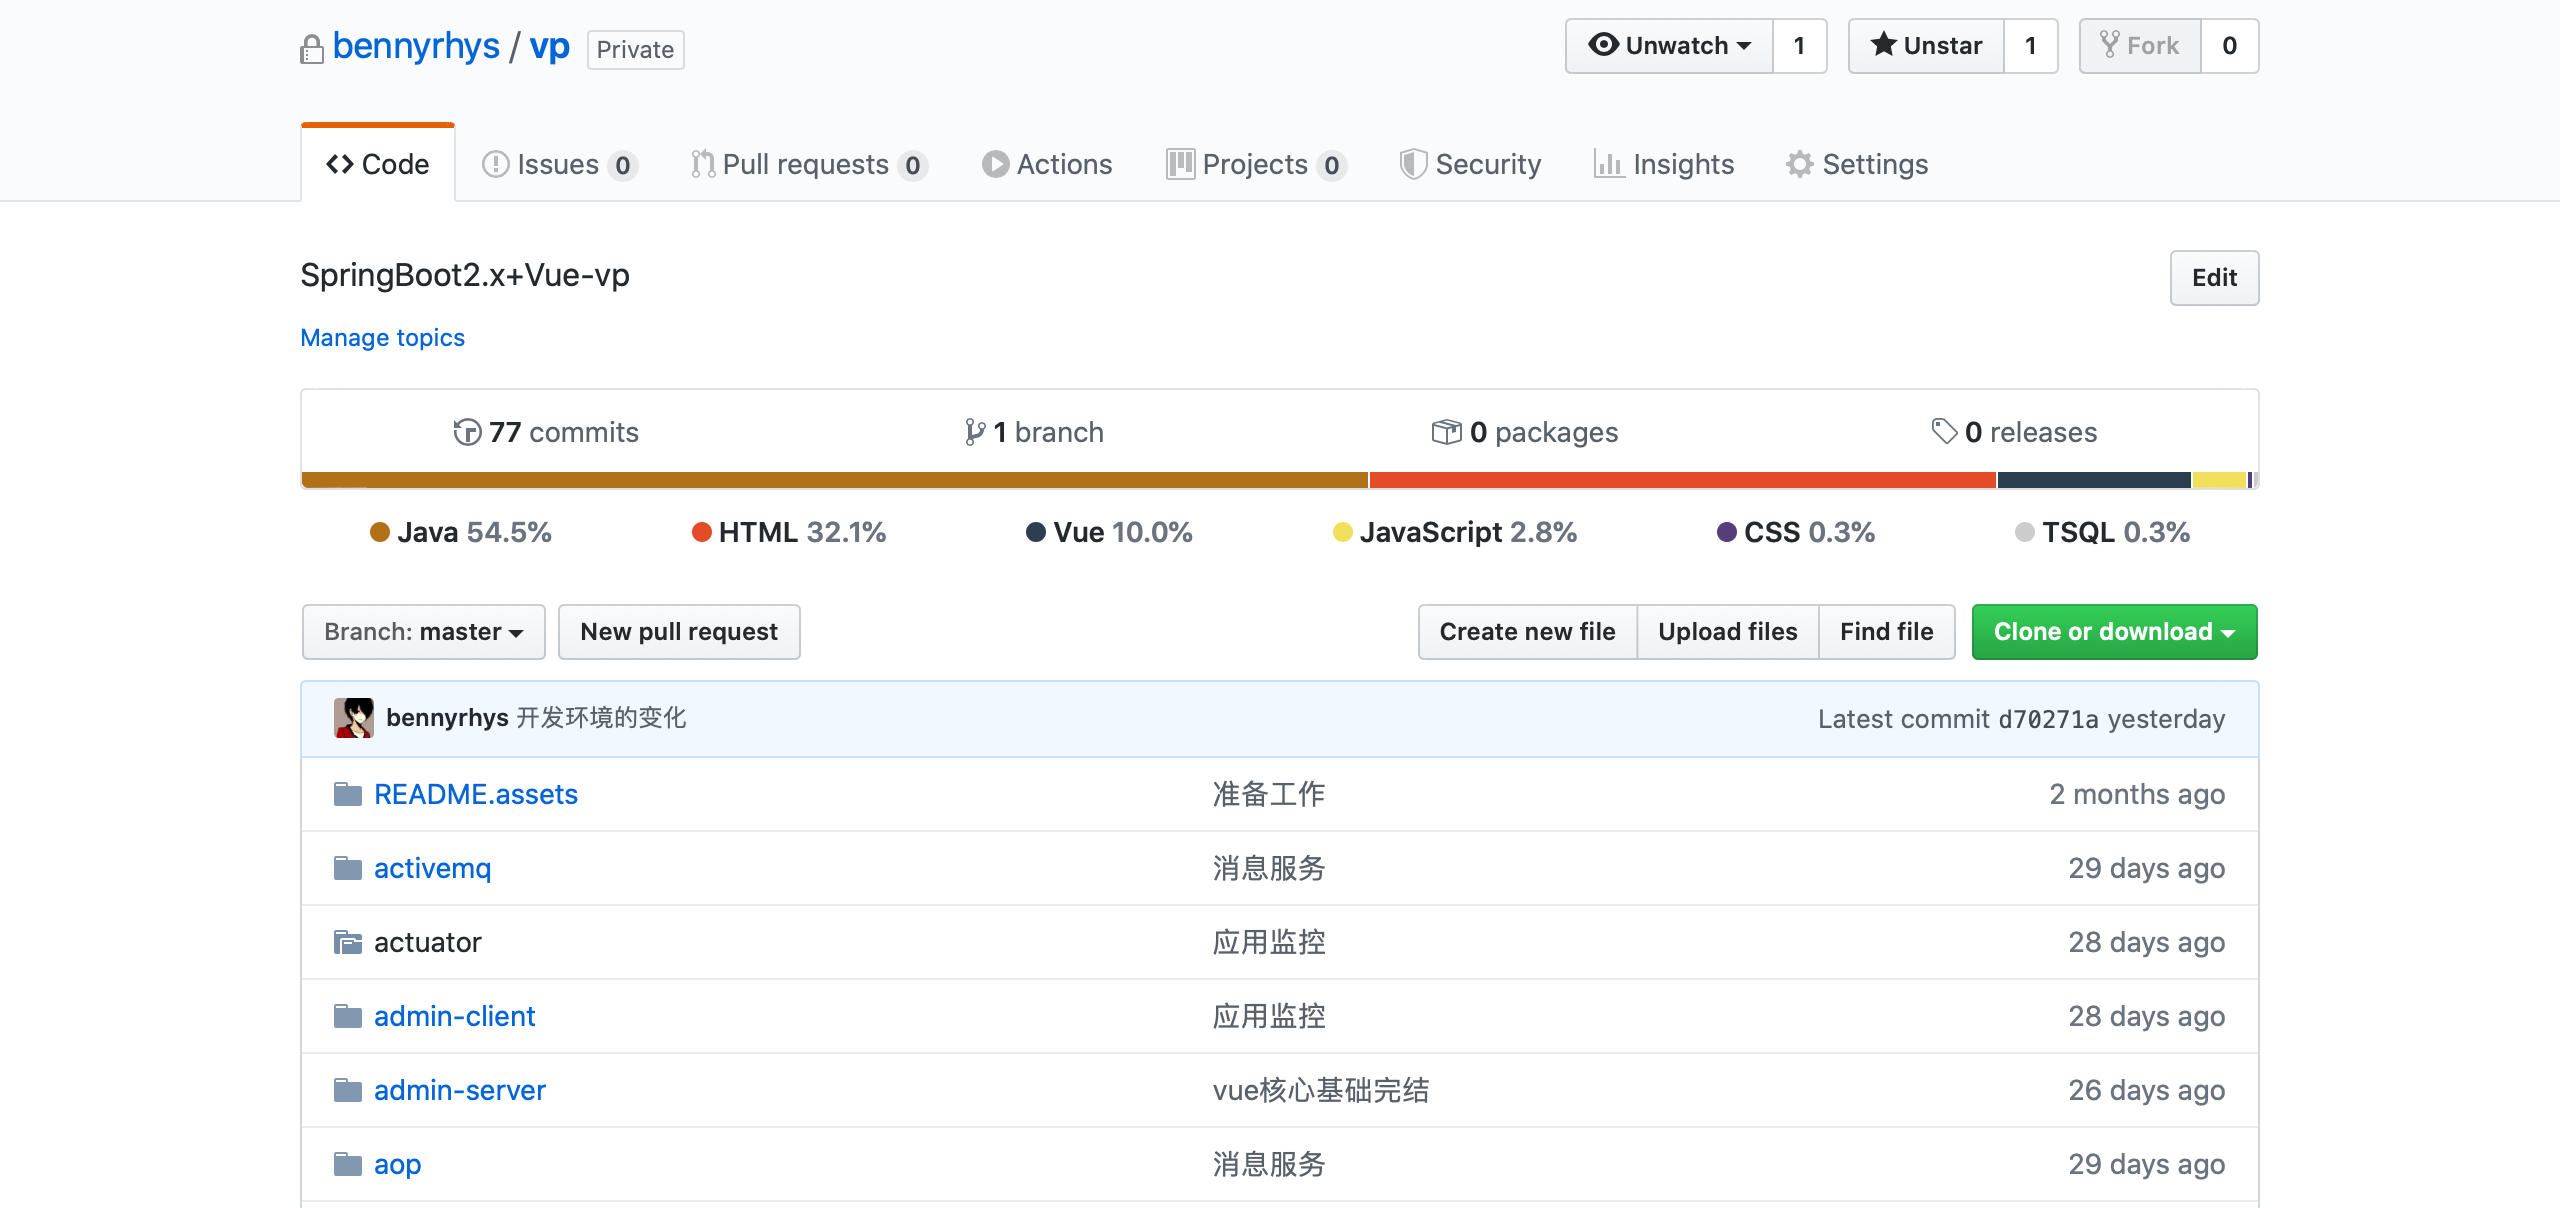2560x1208 pixels.
Task: Click the private repository lock icon
Action: (312, 49)
